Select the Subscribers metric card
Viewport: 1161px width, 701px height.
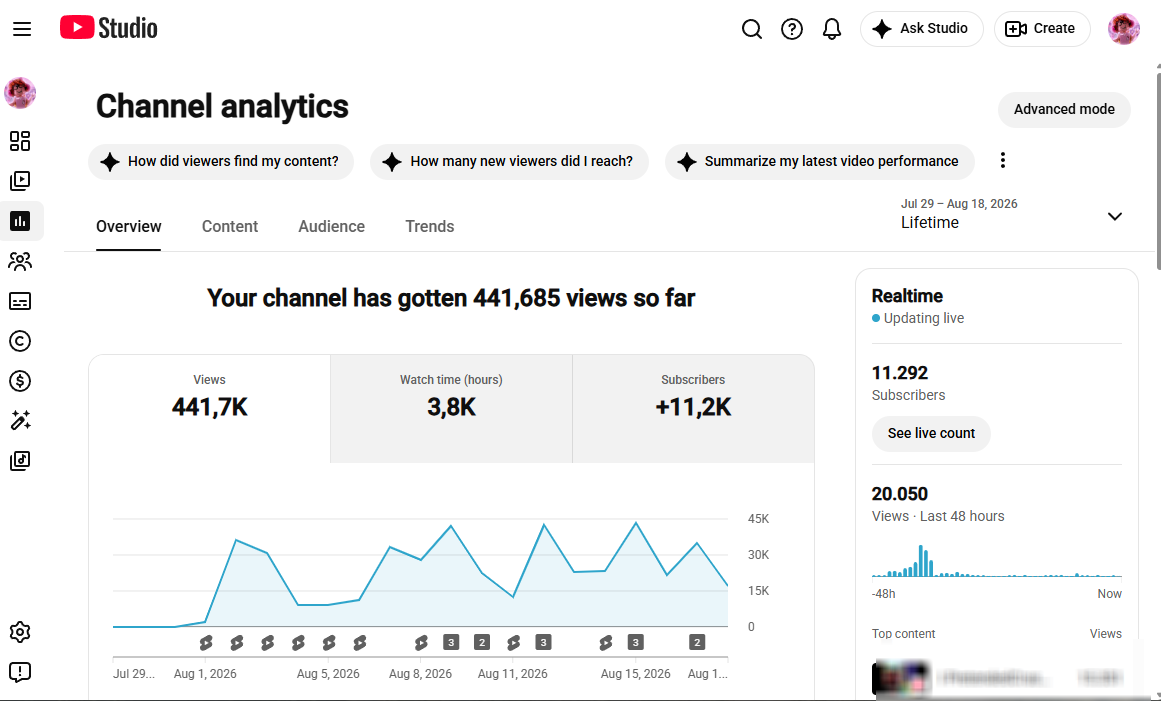coord(694,409)
